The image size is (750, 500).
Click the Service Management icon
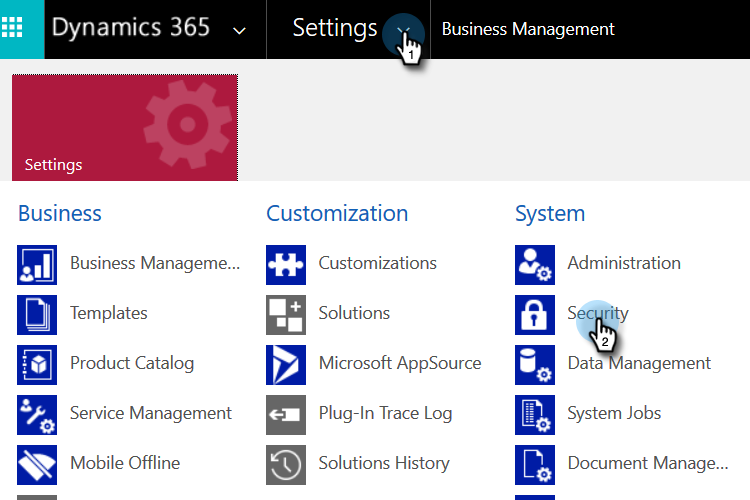[37, 414]
